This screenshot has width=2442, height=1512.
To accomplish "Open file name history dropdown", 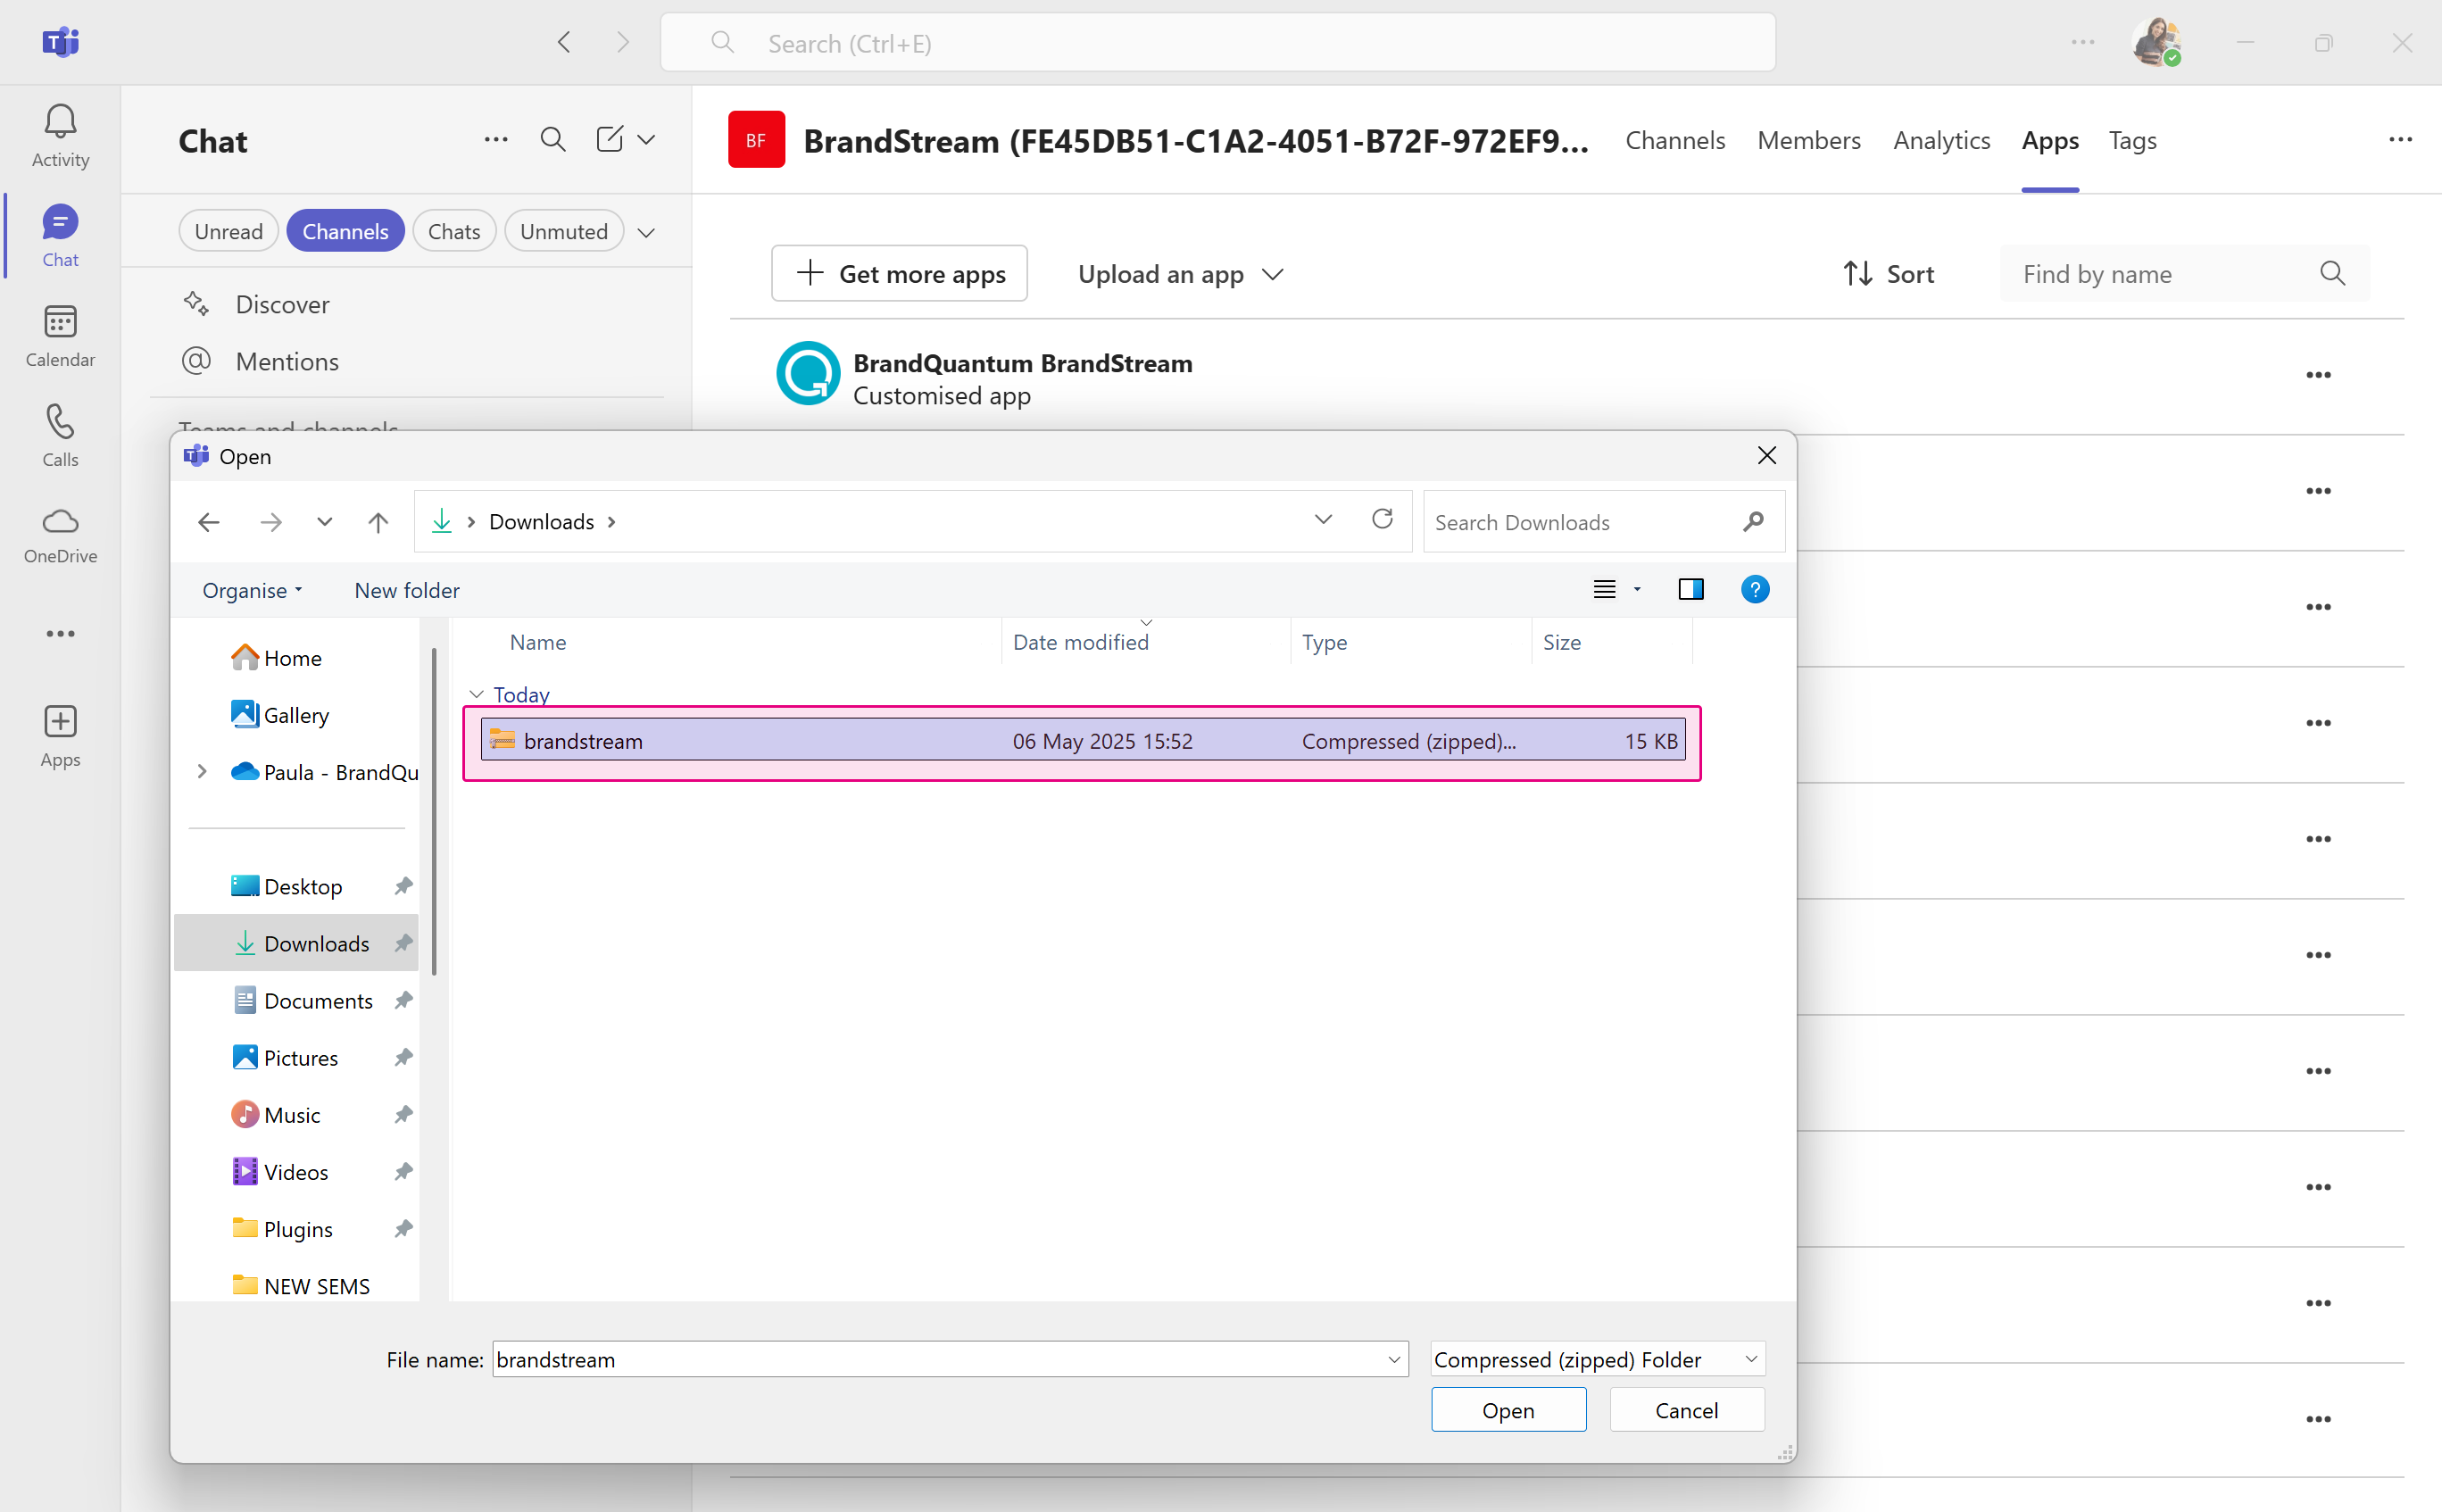I will 1394,1360.
